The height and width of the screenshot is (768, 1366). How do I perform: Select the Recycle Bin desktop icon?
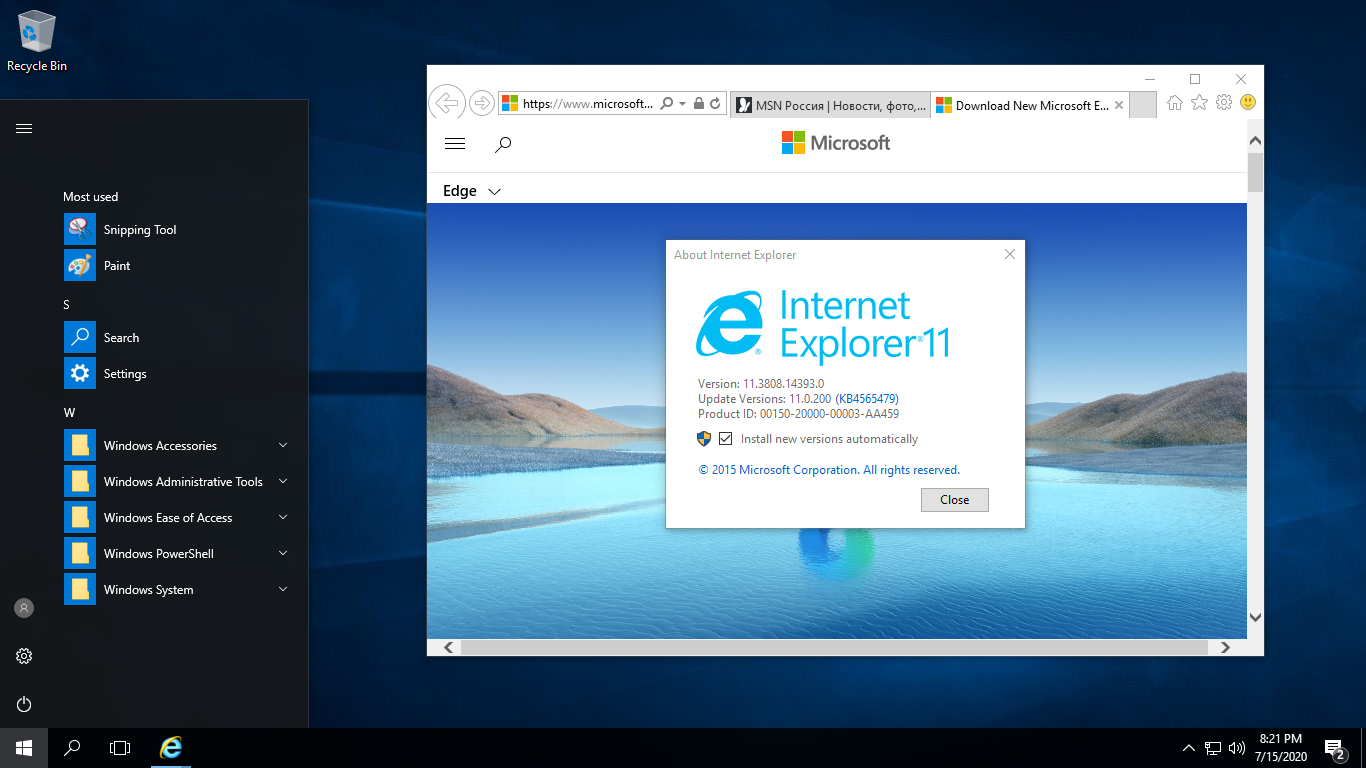click(x=37, y=41)
